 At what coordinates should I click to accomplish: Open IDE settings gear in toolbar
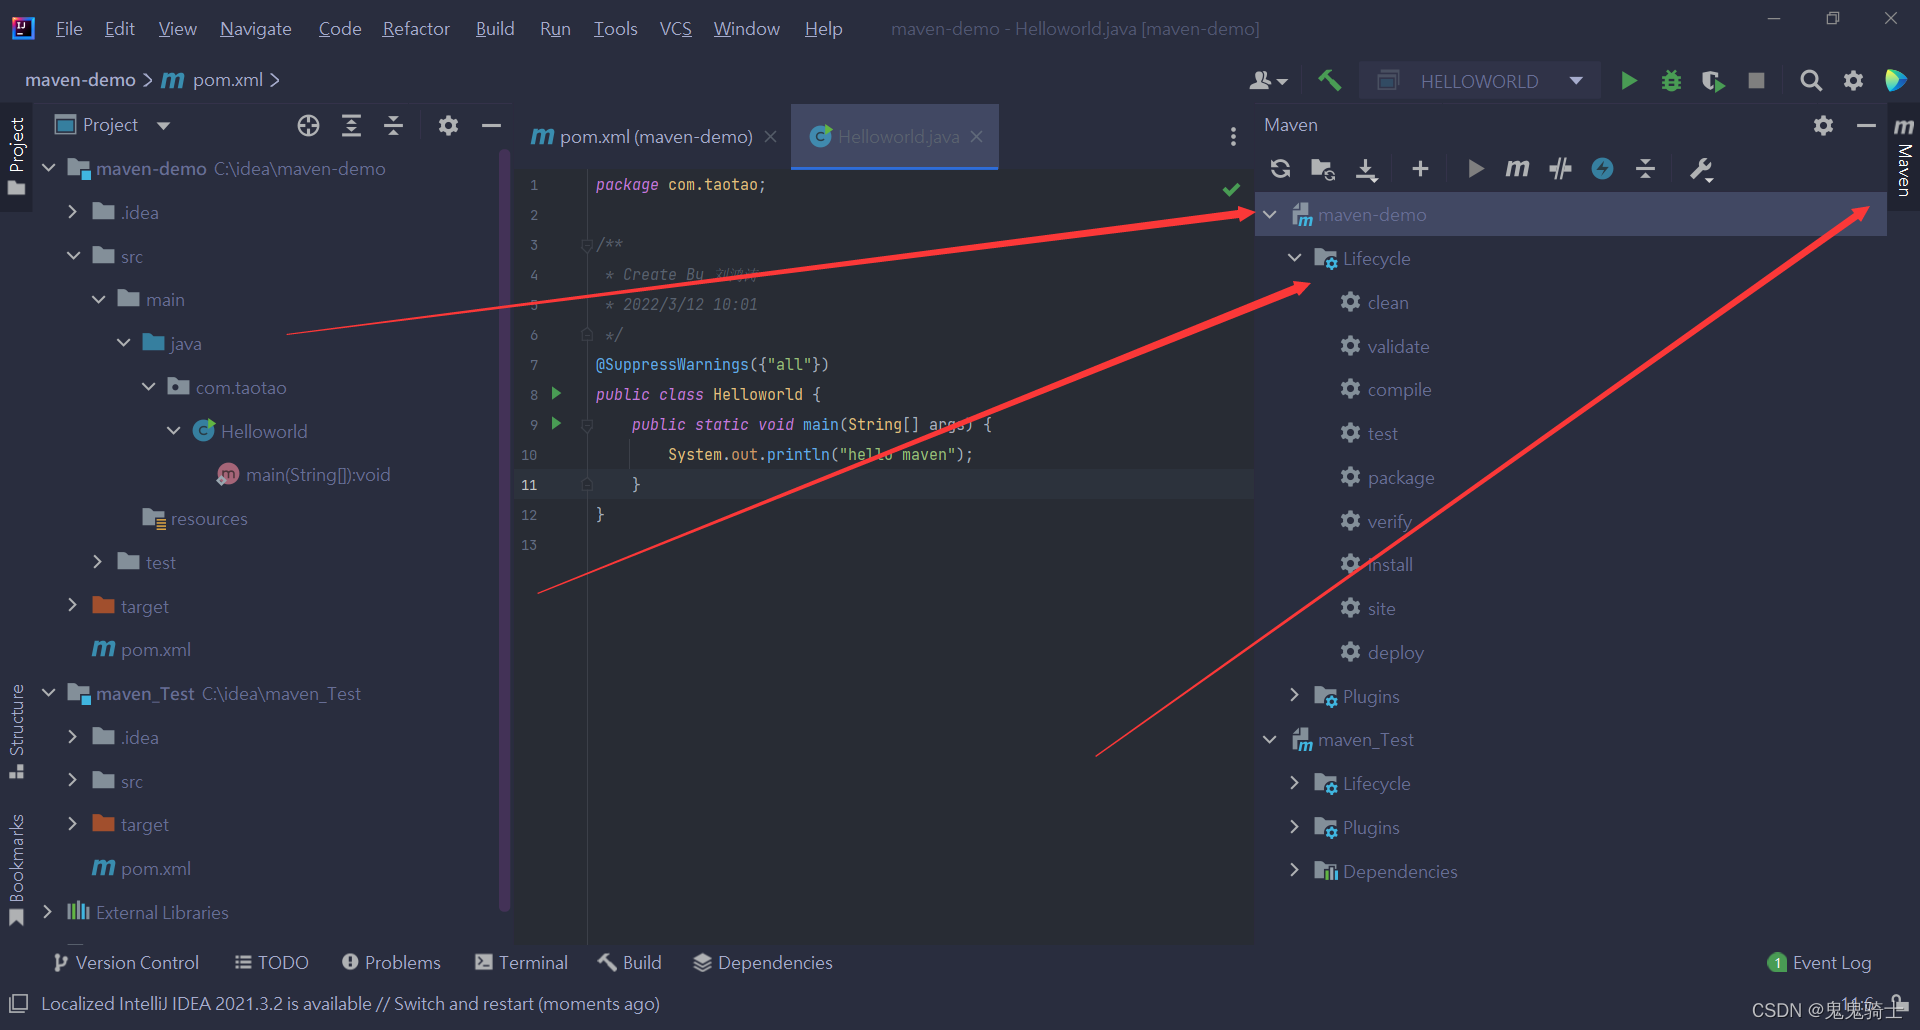1853,80
